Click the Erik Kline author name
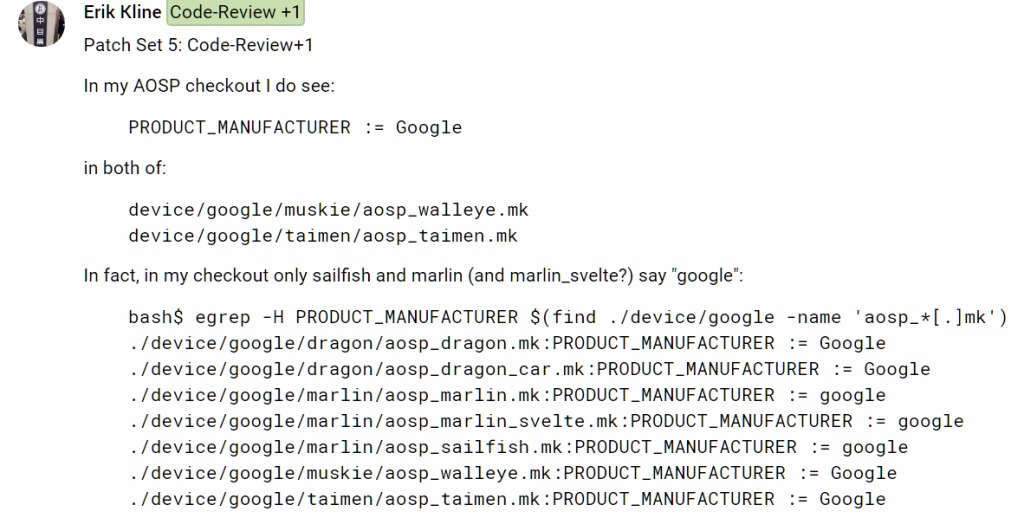 tap(123, 12)
